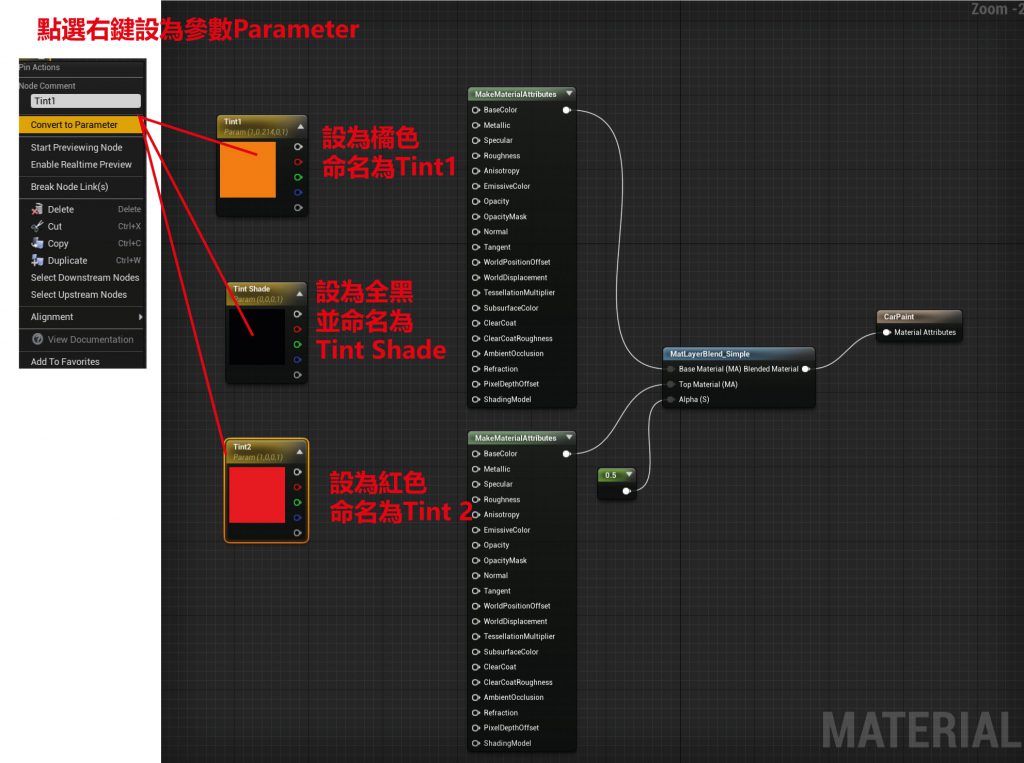Select Start Previewing Node
This screenshot has width=1024, height=763.
click(76, 148)
